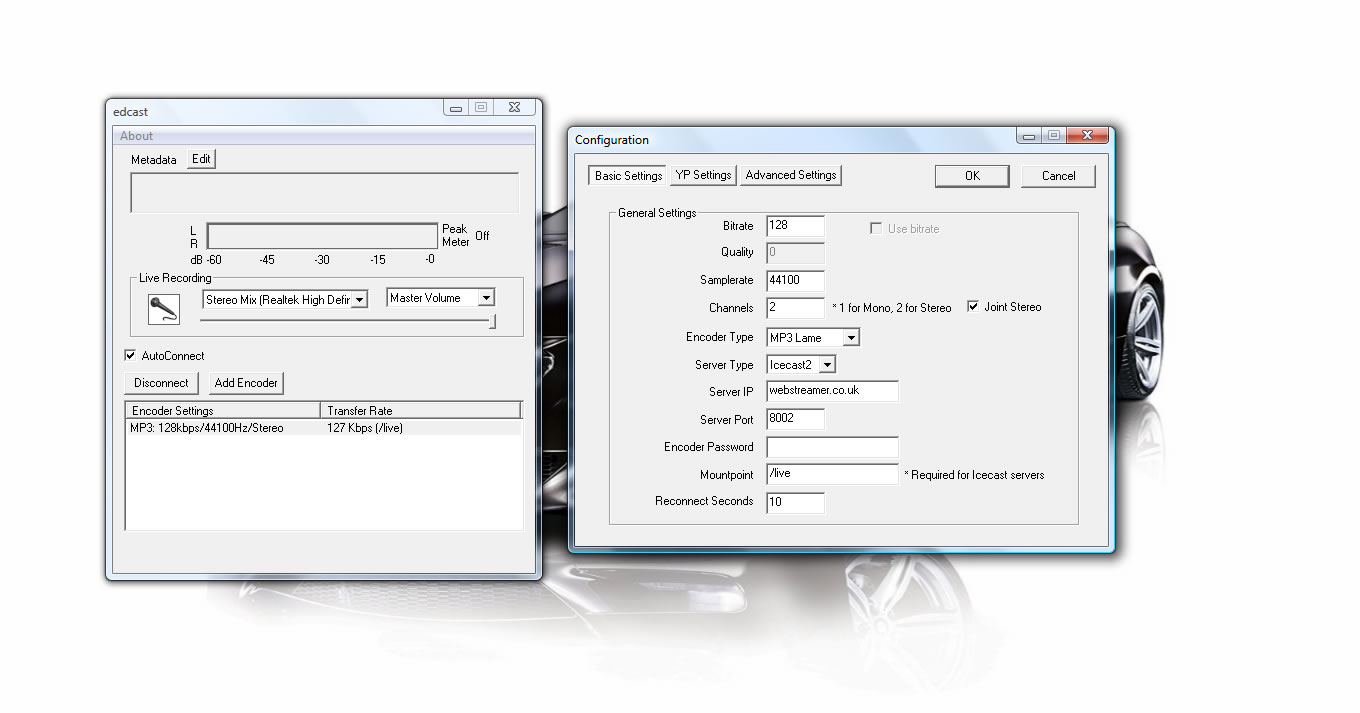Open the About menu in edcast
Image resolution: width=1360 pixels, height=713 pixels.
click(x=137, y=136)
